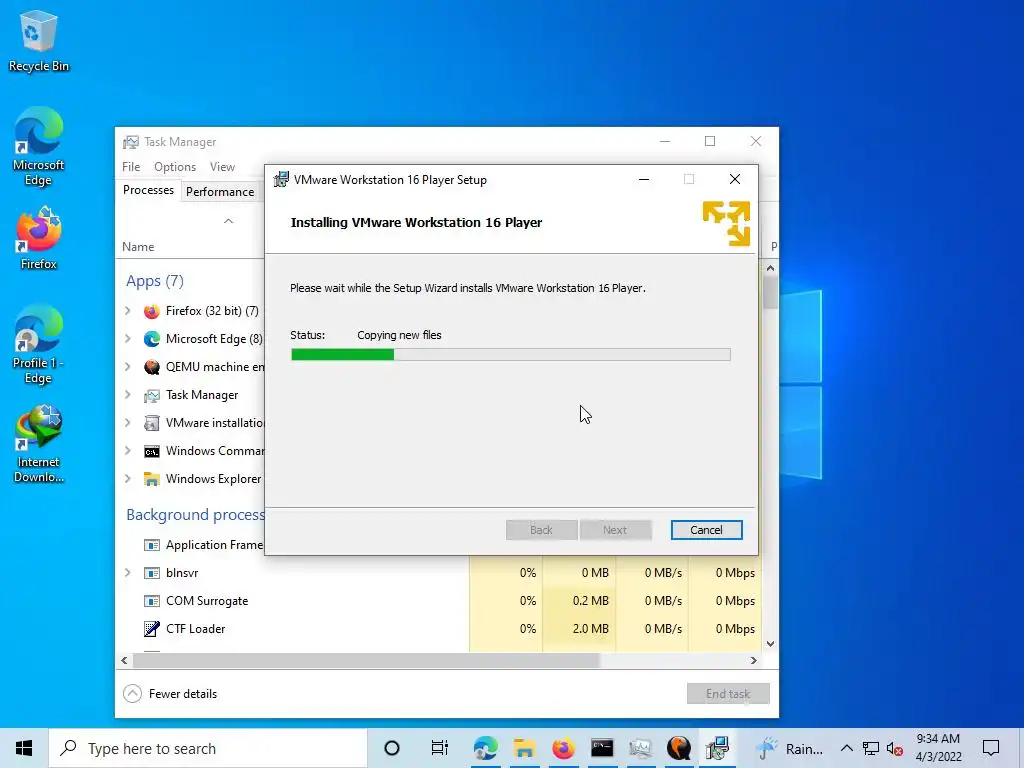Viewport: 1024px width, 768px height.
Task: Expand the Microsoft Edge (8) process group
Action: click(x=128, y=339)
